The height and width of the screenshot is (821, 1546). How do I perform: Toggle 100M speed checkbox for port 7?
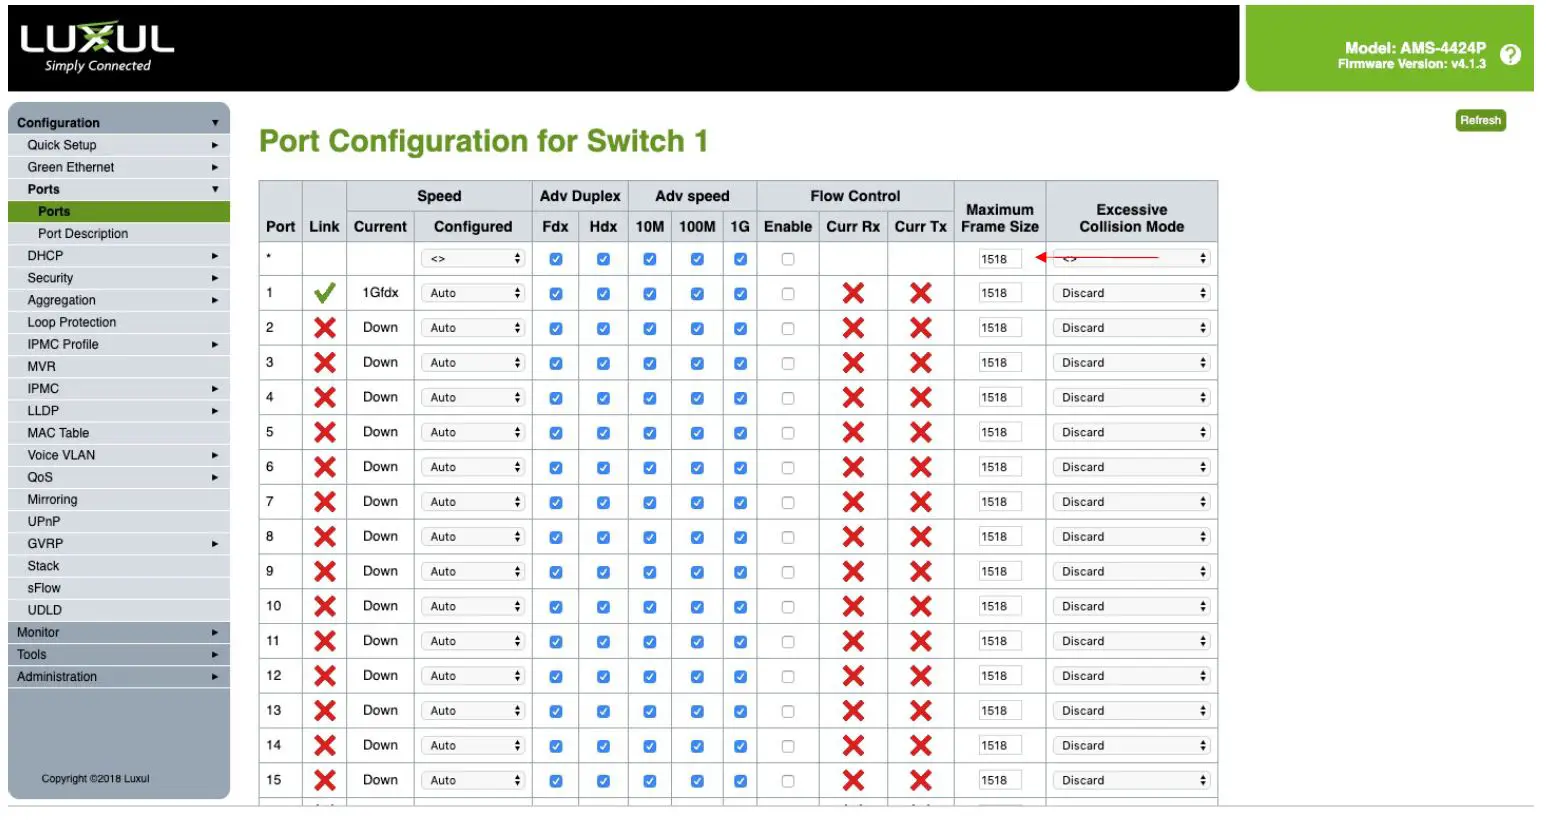697,502
